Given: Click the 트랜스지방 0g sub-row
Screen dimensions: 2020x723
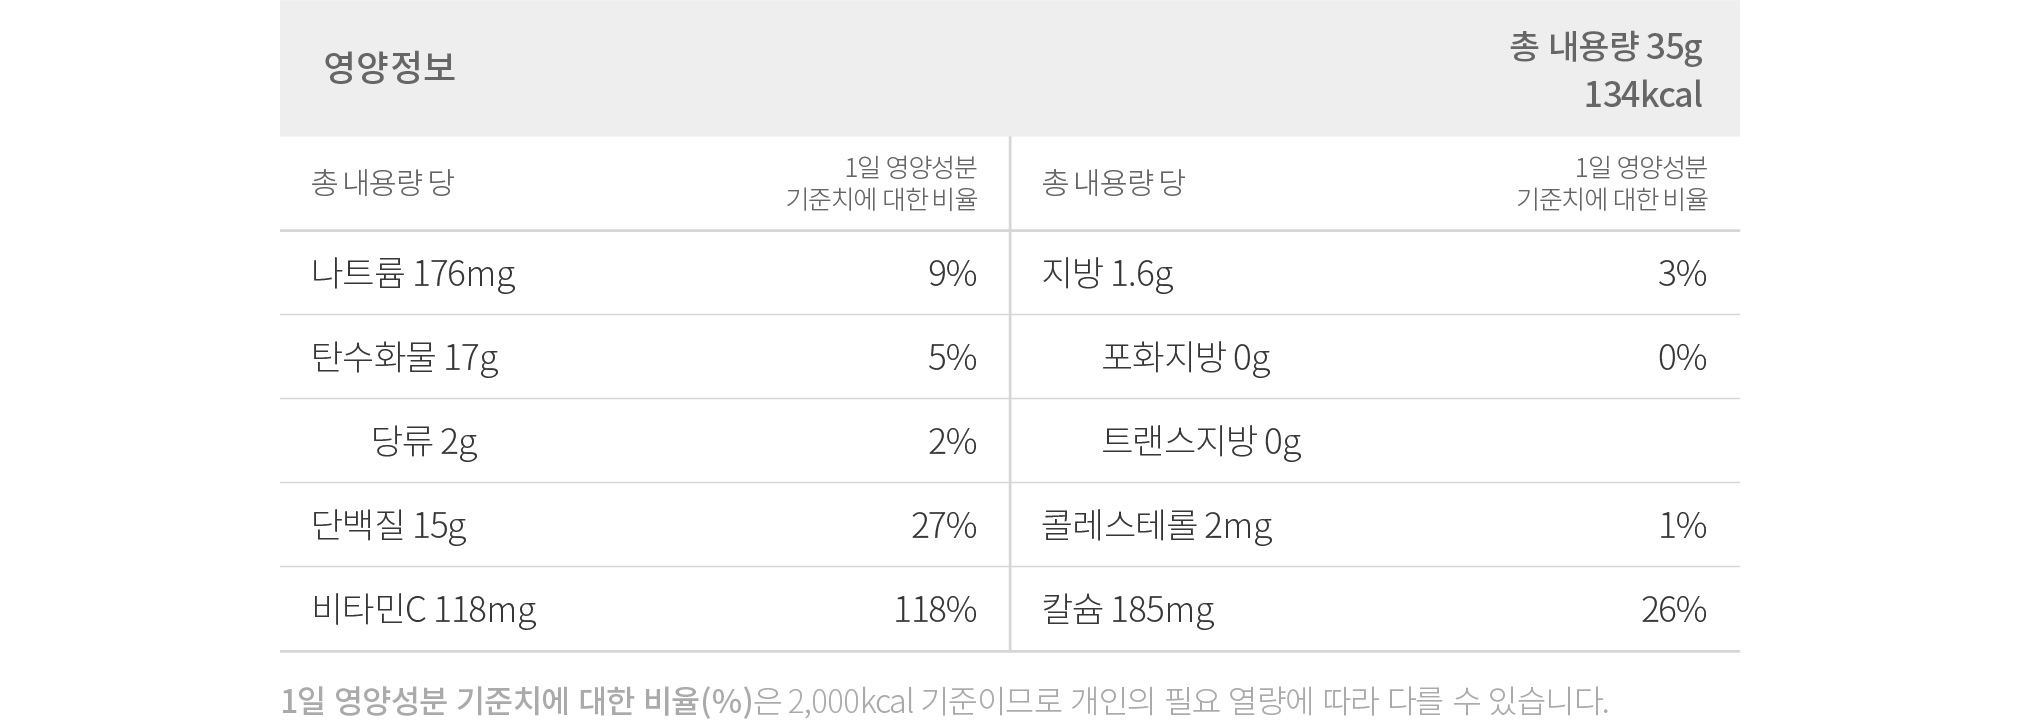Looking at the screenshot, I should tap(1201, 441).
